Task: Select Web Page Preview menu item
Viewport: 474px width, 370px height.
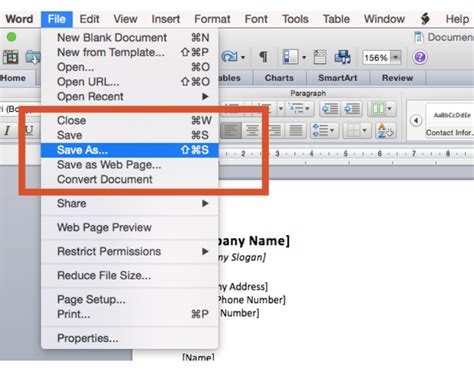Action: 130,227
